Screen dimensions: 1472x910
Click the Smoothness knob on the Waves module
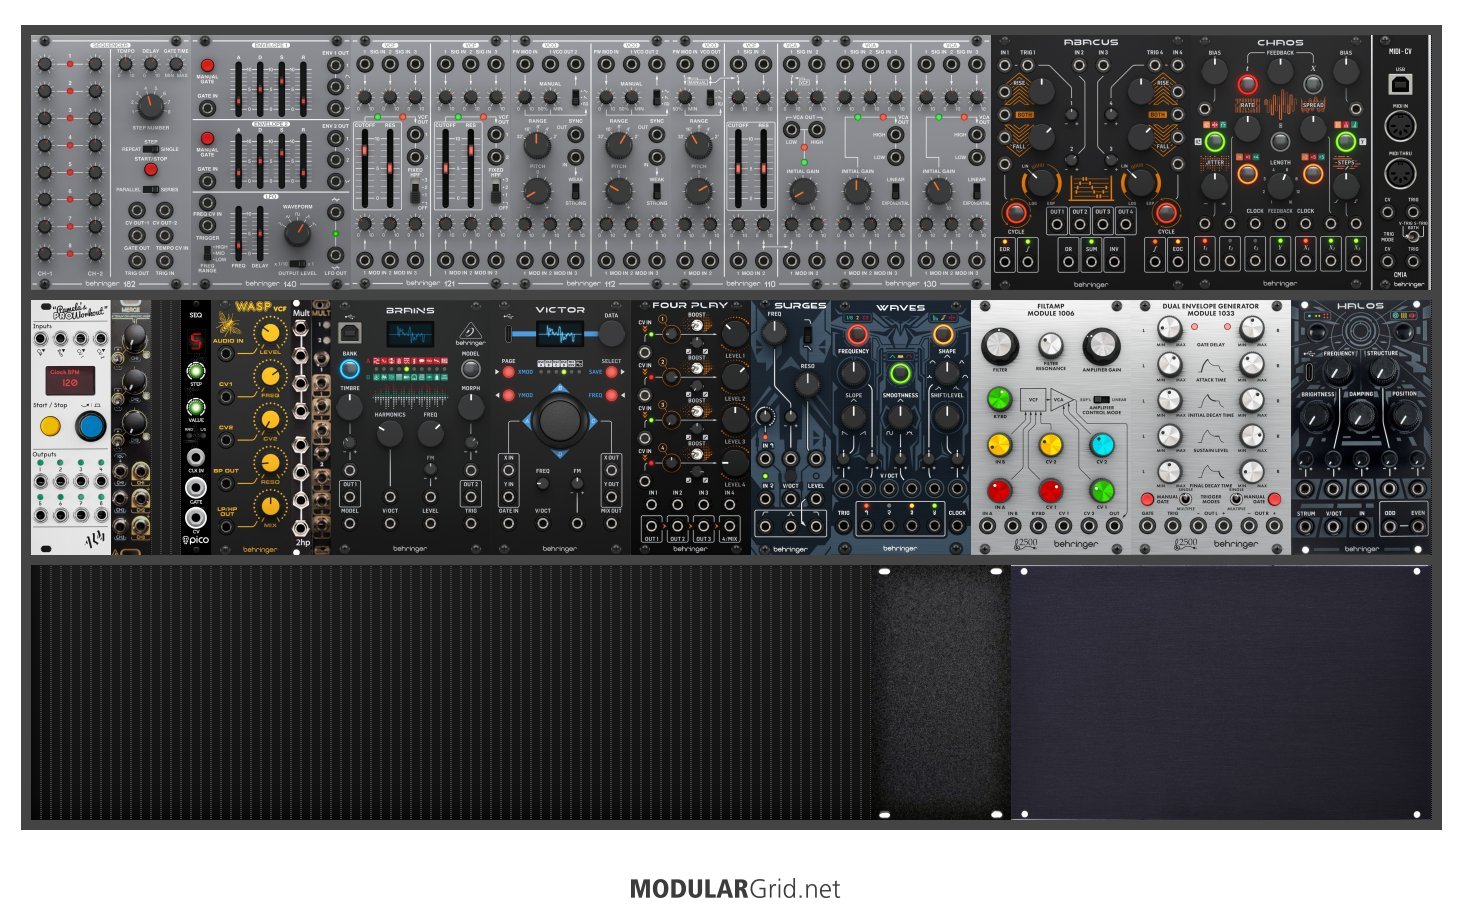click(900, 416)
